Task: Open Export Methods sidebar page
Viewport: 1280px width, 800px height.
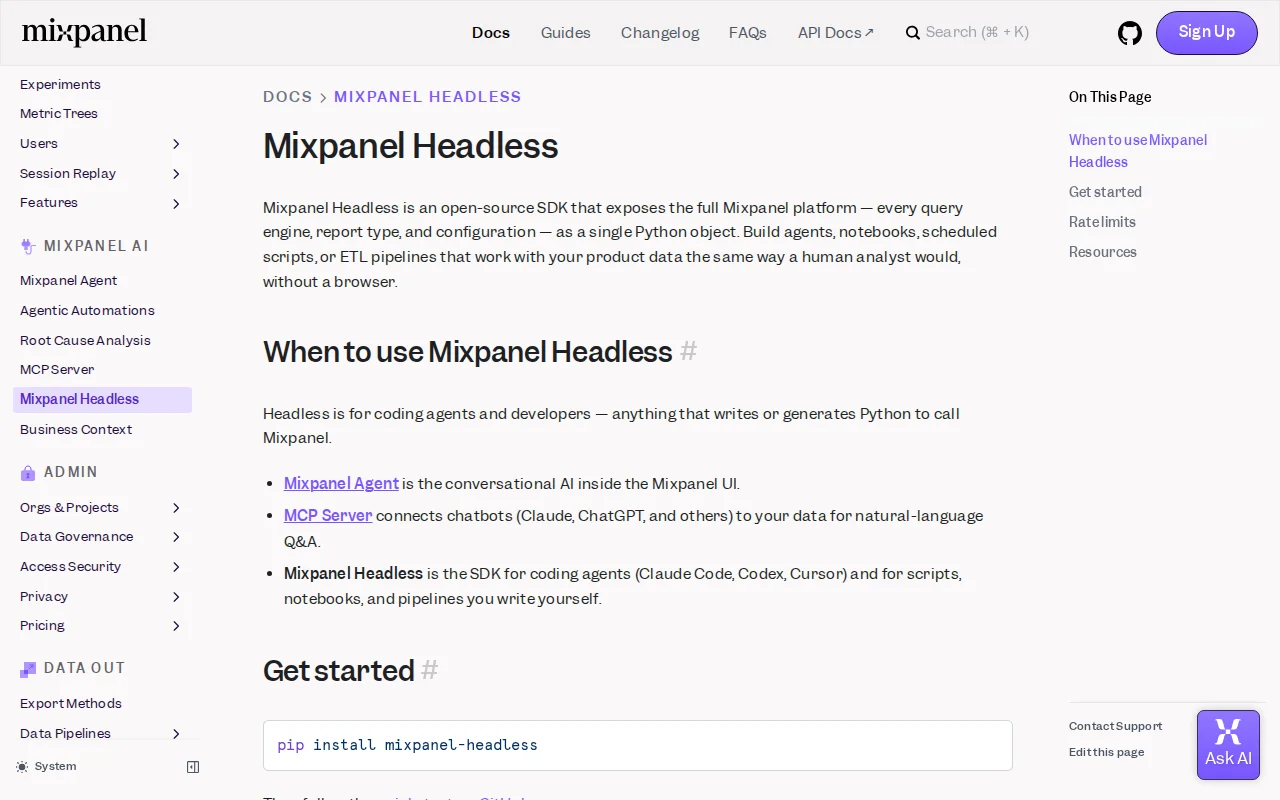Action: 71,704
